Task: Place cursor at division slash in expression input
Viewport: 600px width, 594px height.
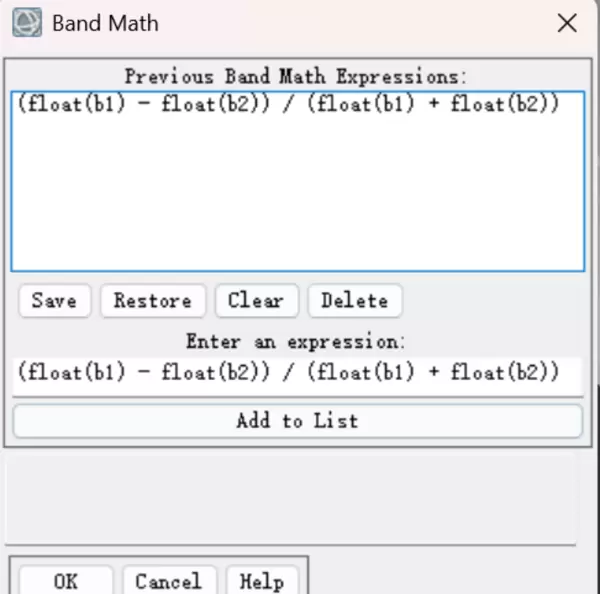Action: 287,373
